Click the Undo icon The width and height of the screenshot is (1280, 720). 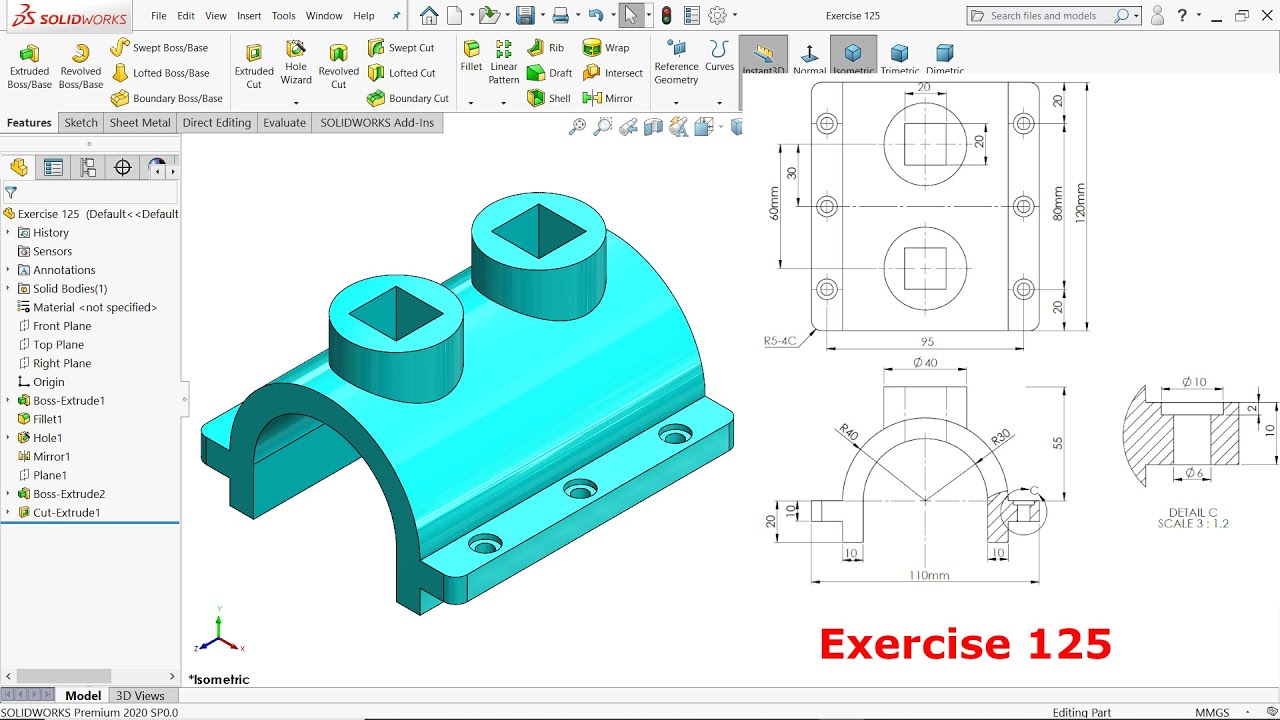[x=596, y=15]
